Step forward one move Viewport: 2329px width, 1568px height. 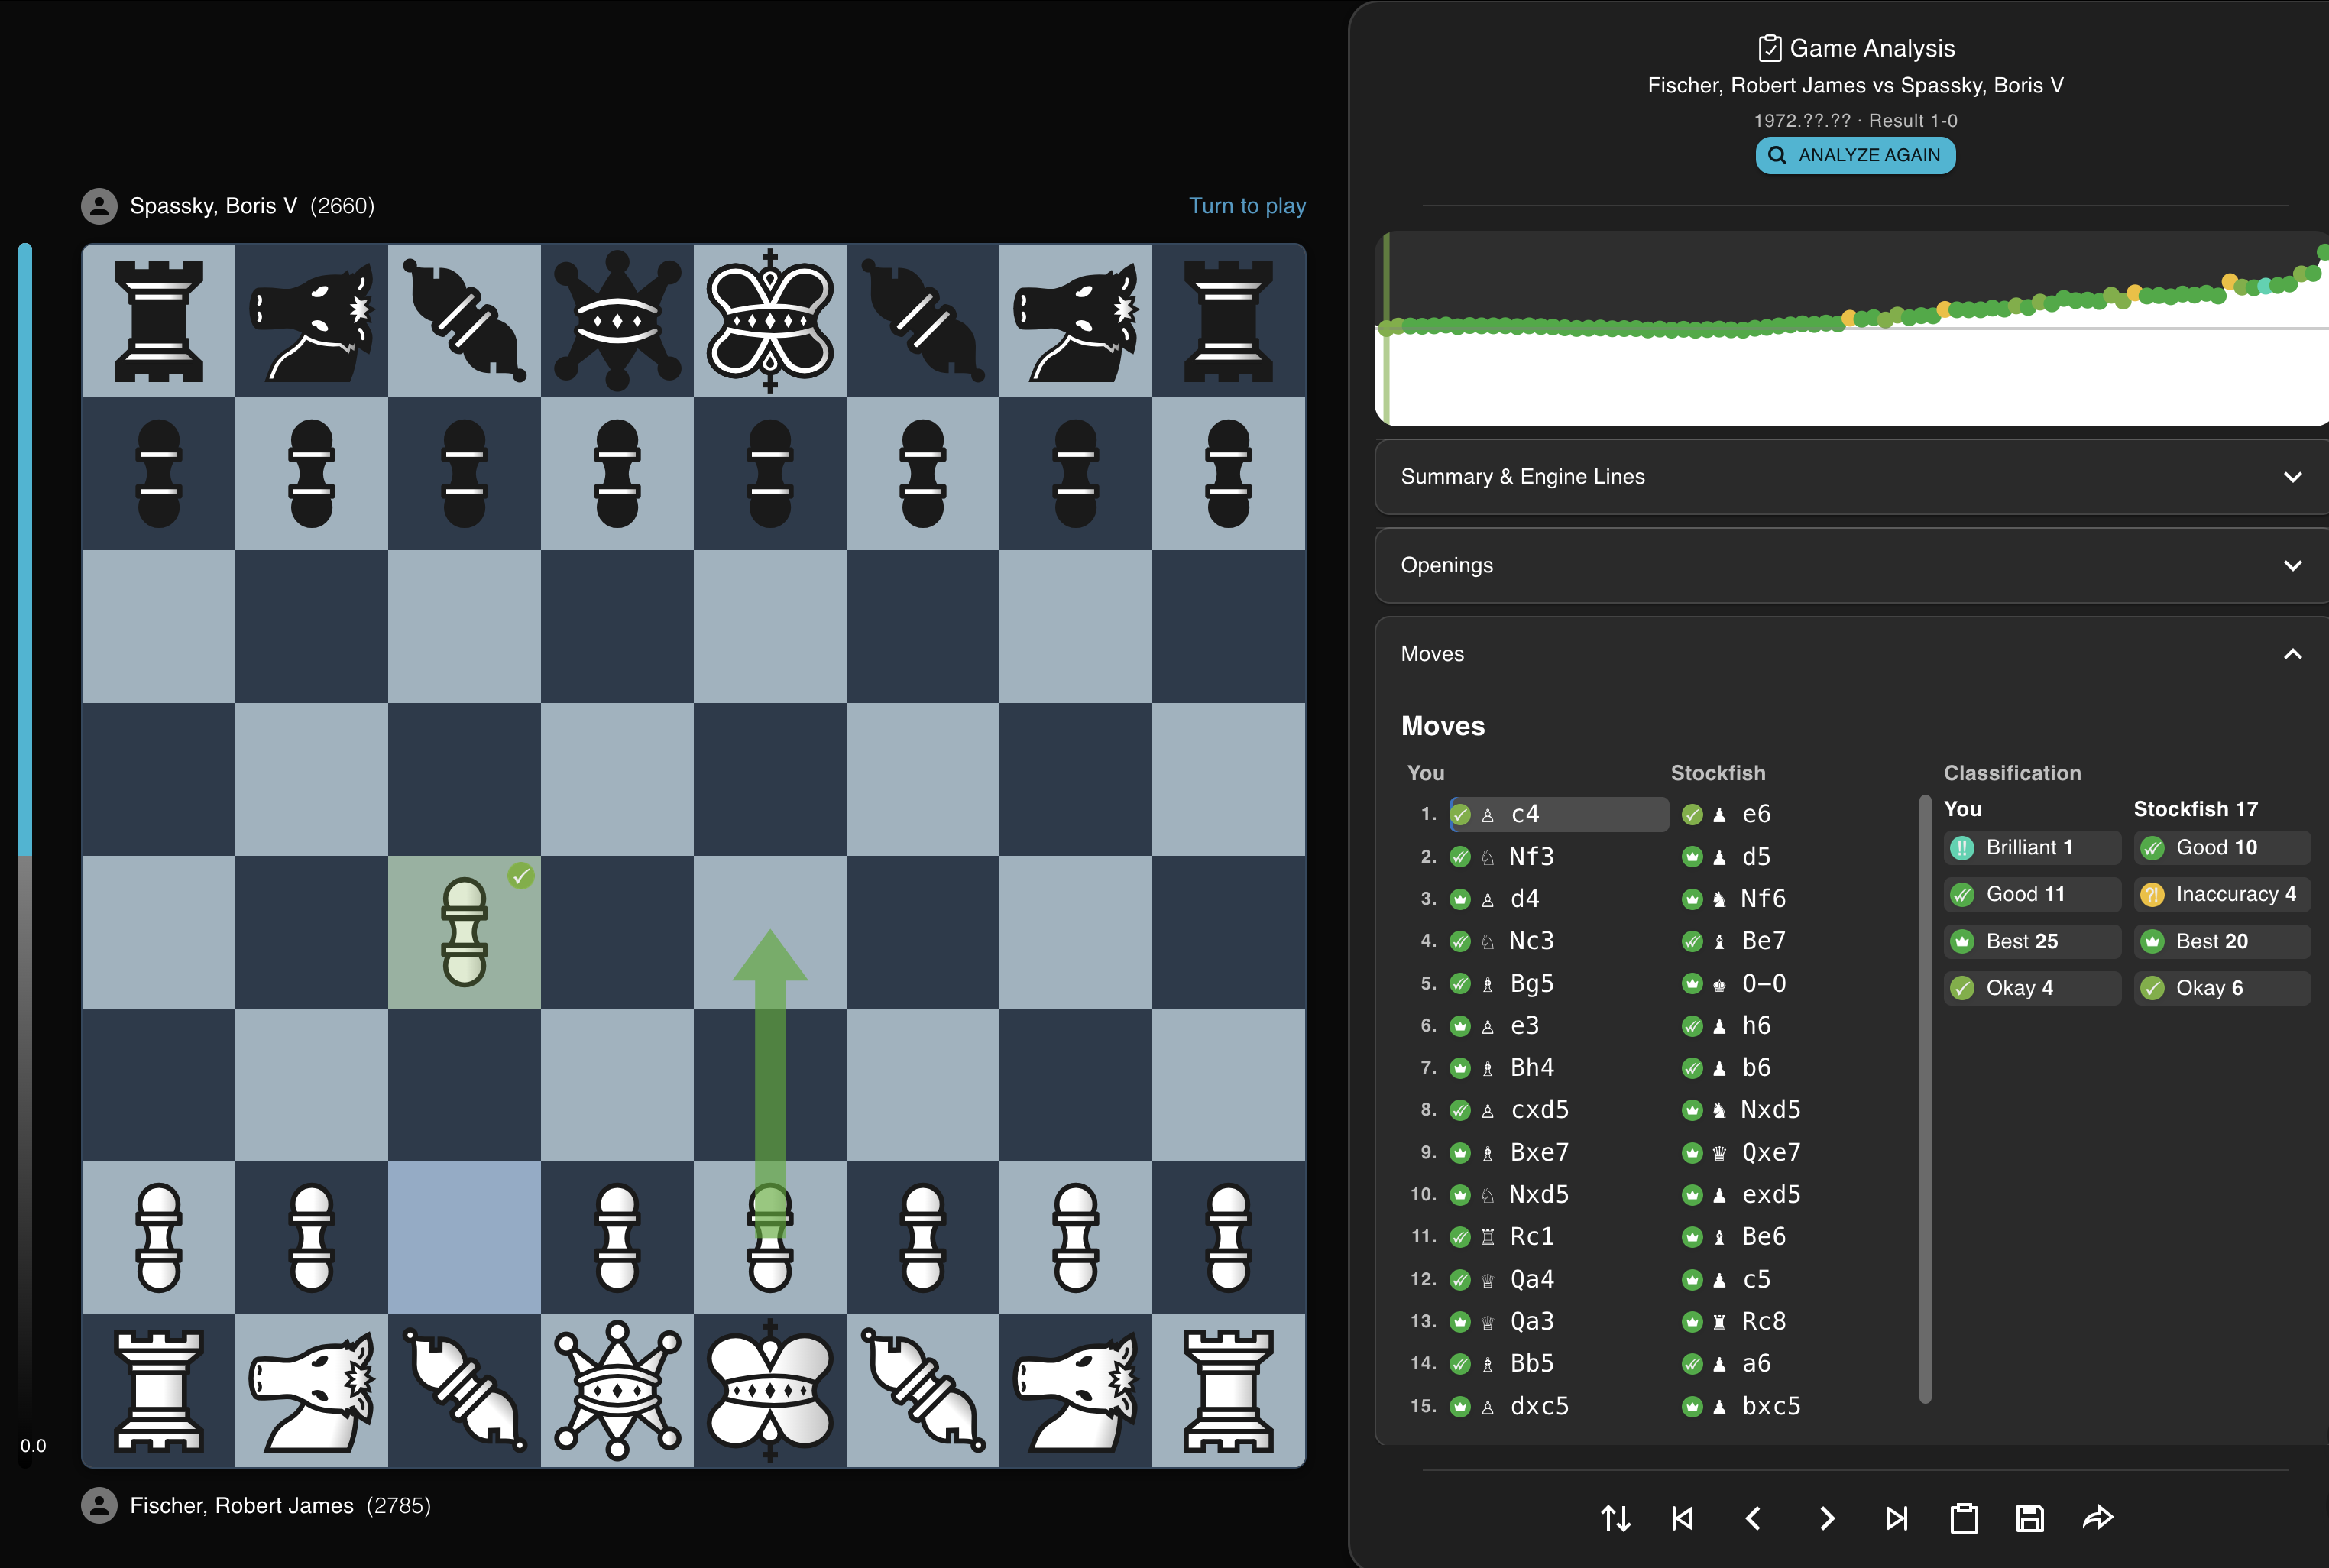click(1827, 1517)
